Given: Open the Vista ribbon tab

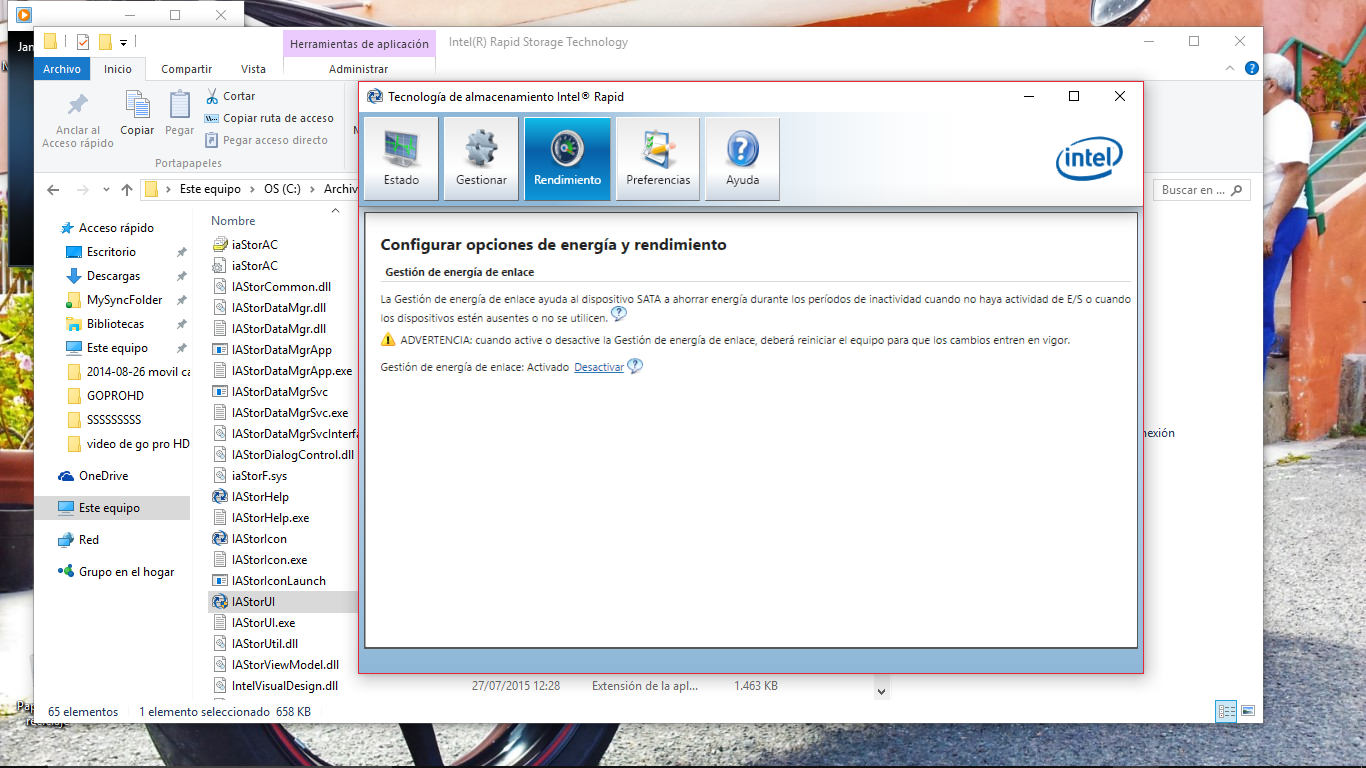Looking at the screenshot, I should (253, 69).
